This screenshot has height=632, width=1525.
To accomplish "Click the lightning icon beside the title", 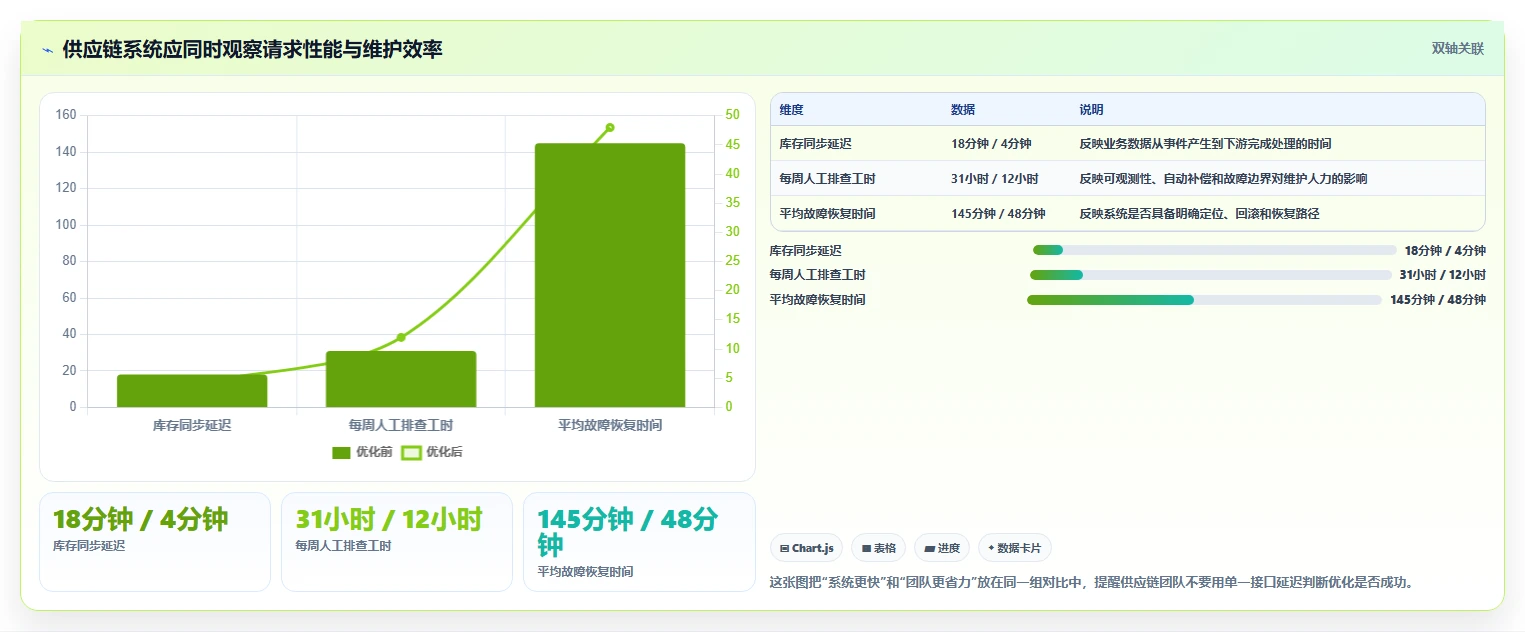I will pos(48,50).
